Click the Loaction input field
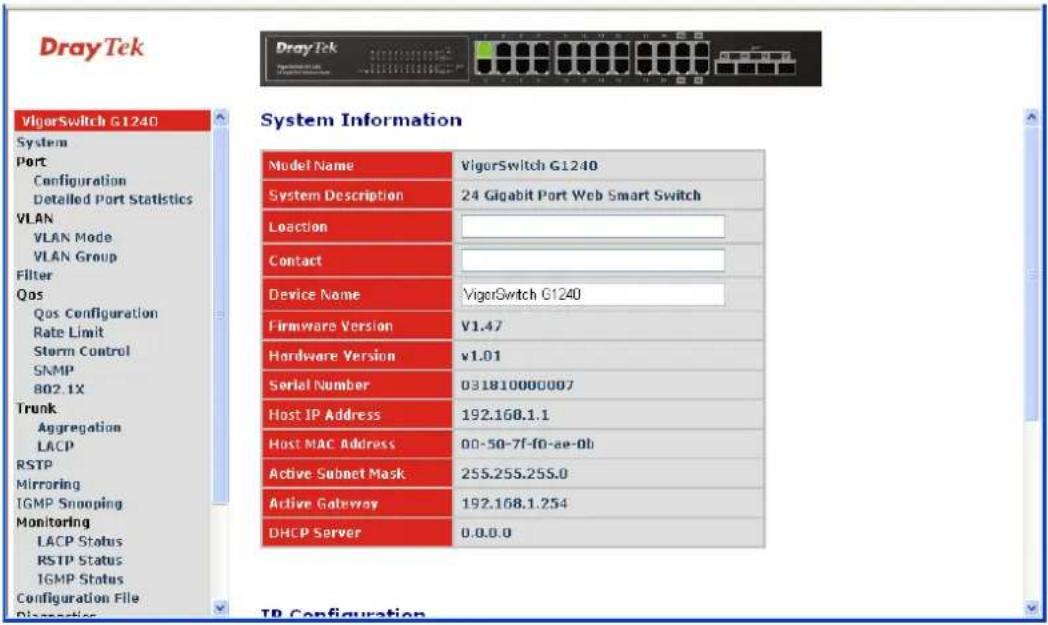The height and width of the screenshot is (625, 1048). 593,227
